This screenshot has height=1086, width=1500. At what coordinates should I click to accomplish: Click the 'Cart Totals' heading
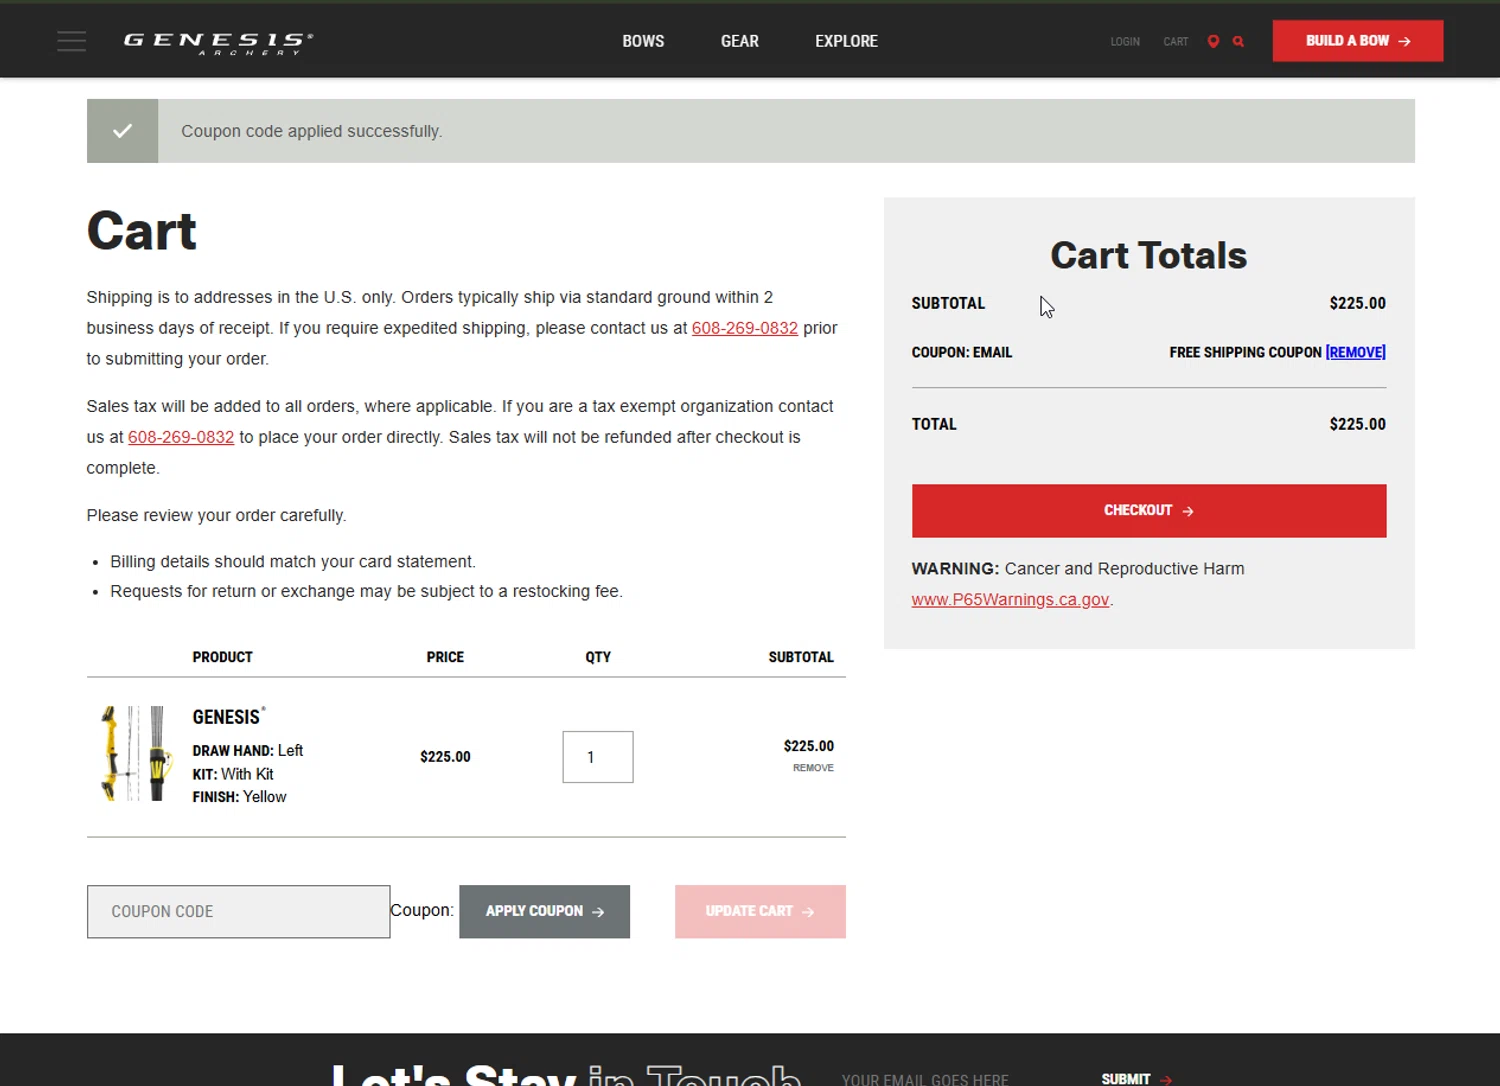click(1148, 256)
